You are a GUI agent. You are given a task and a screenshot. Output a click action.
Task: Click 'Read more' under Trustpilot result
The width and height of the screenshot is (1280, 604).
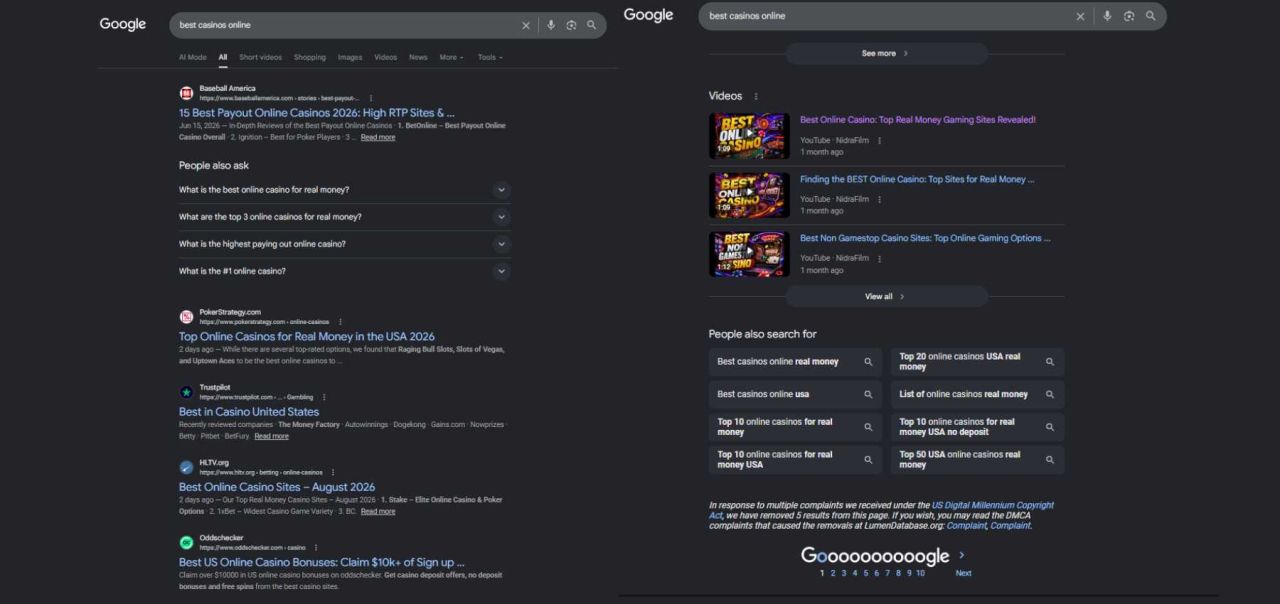click(271, 436)
